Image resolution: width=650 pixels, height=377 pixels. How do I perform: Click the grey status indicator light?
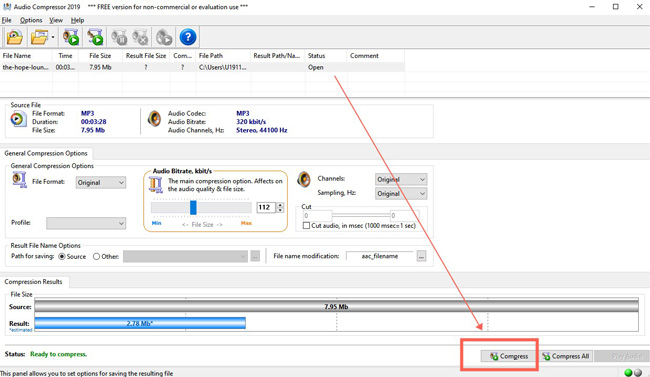click(638, 372)
